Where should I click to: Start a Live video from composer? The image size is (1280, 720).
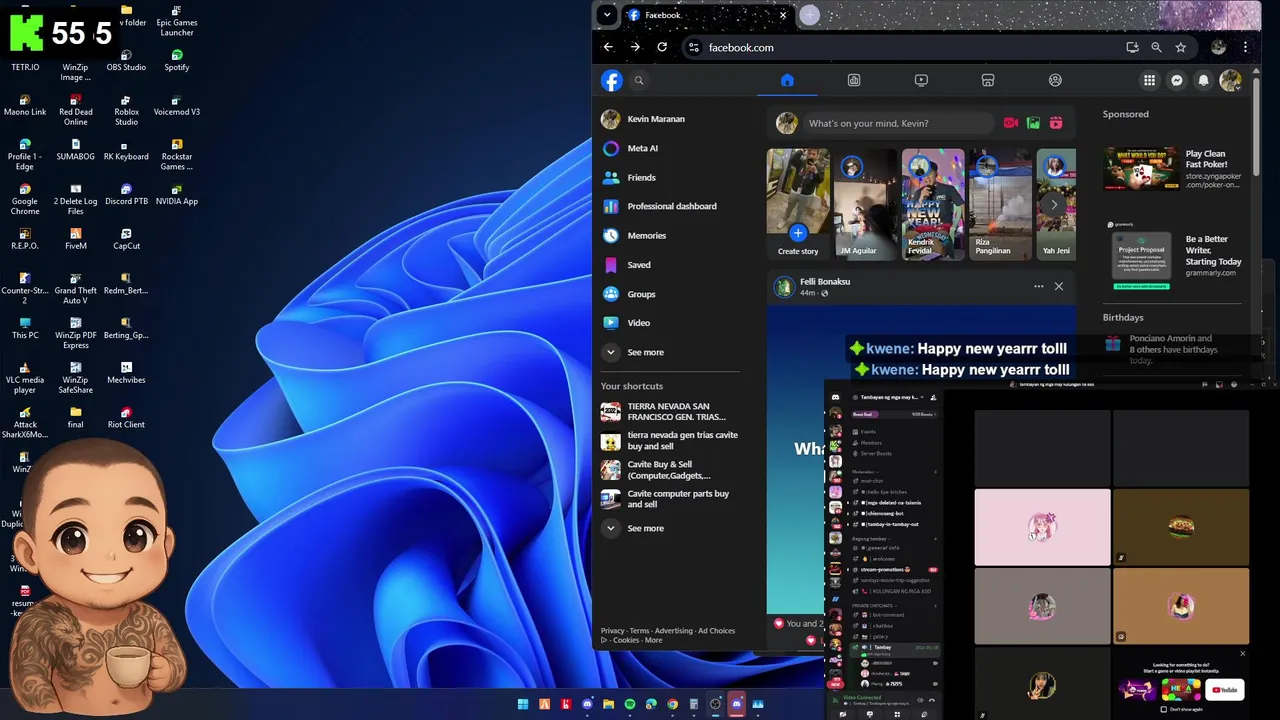pos(1011,123)
